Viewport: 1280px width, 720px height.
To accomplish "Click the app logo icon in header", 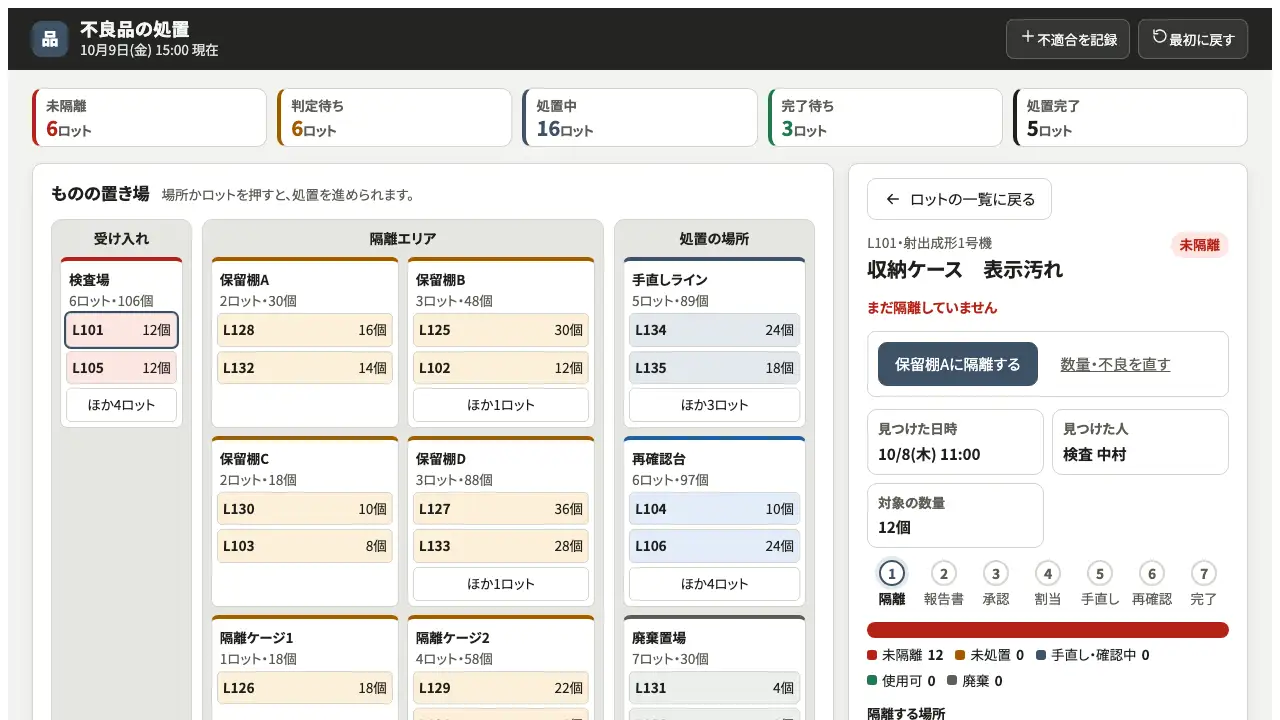I will pyautogui.click(x=50, y=39).
